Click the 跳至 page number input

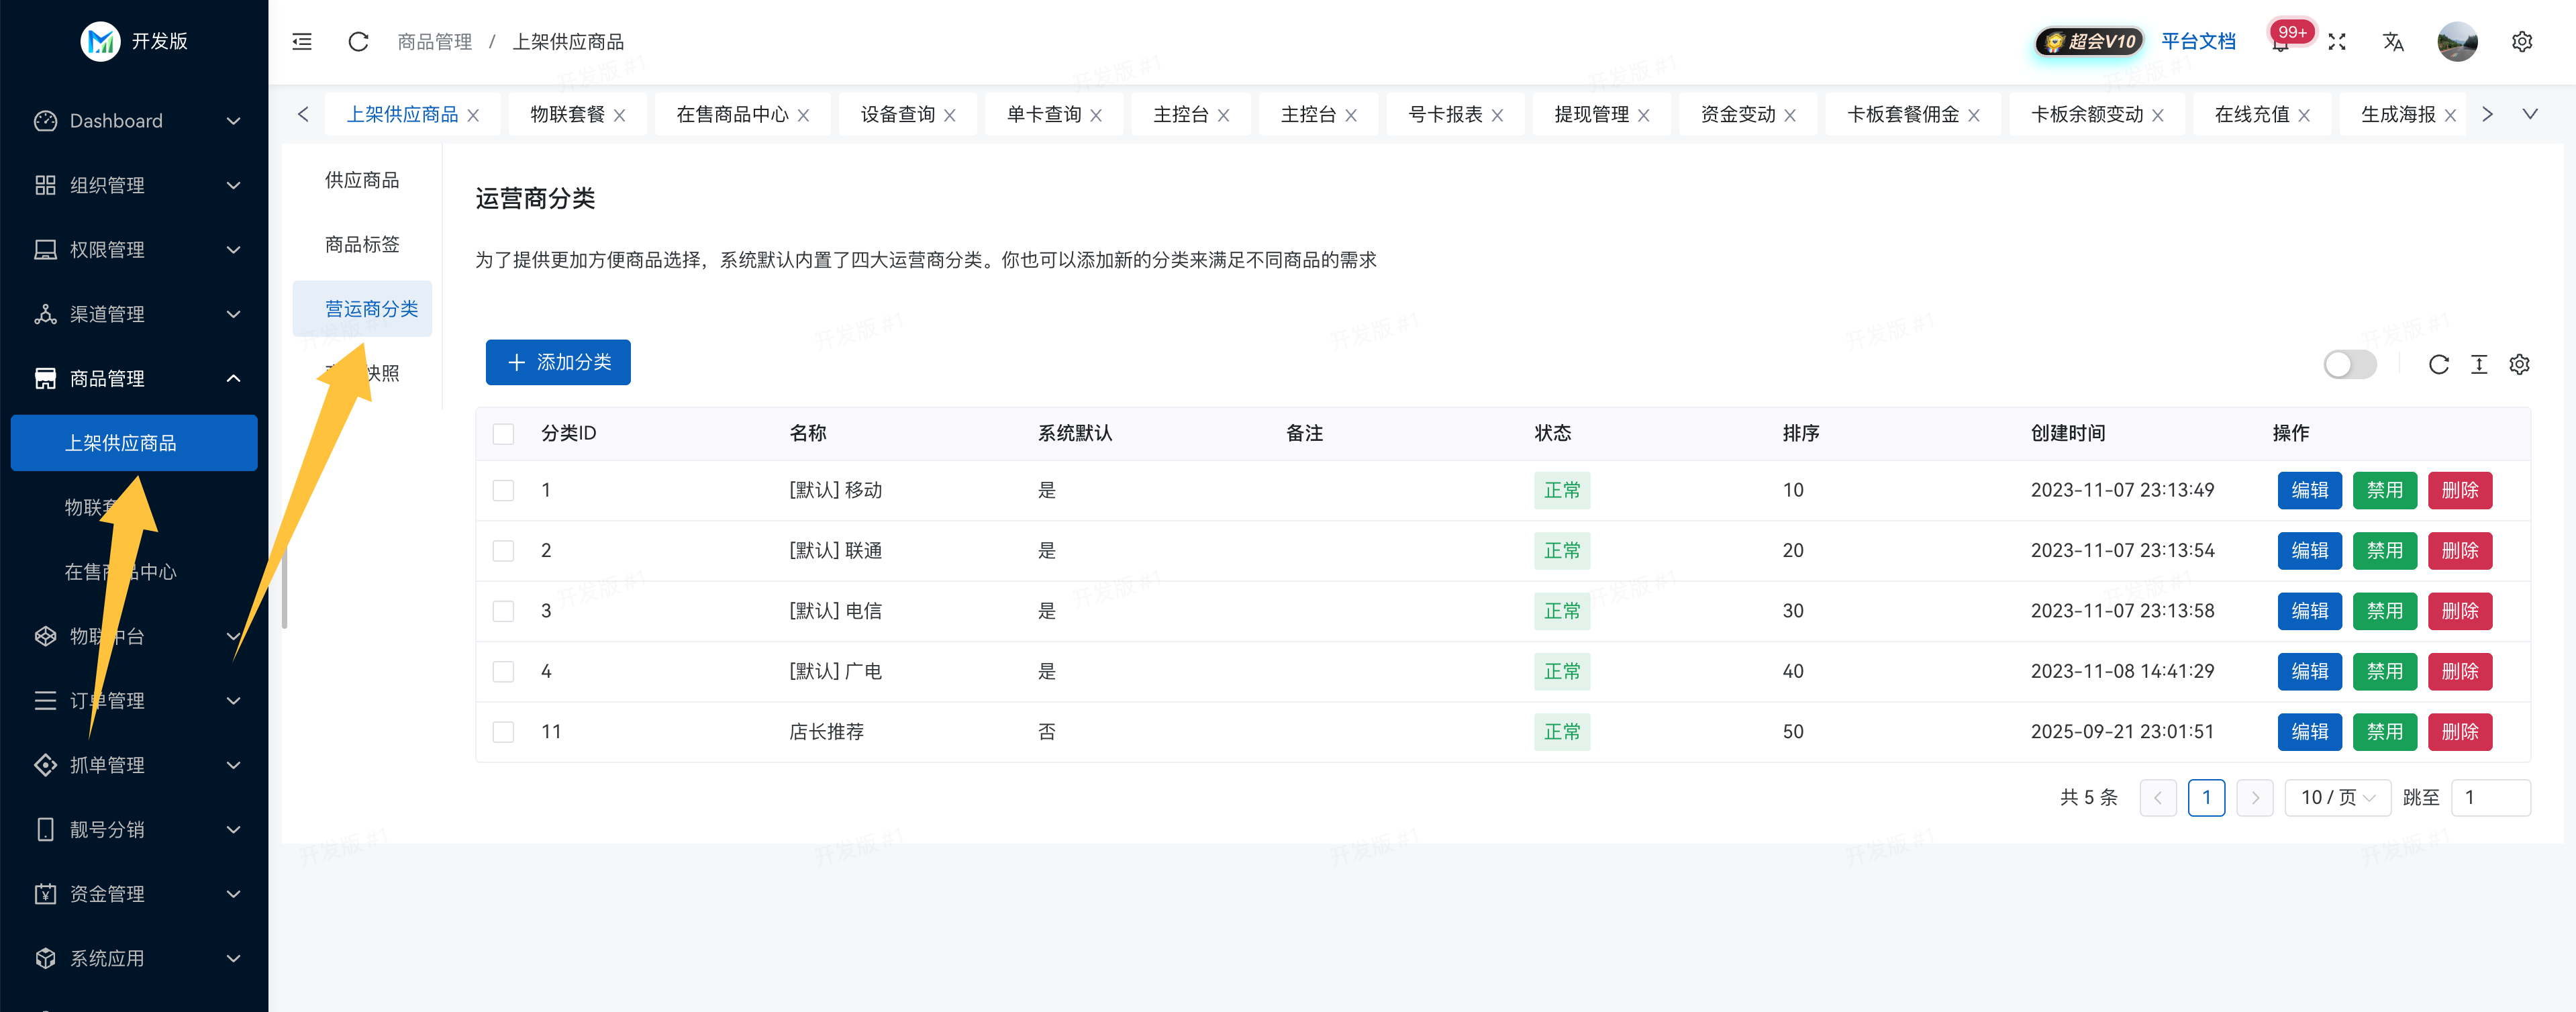coord(2490,797)
